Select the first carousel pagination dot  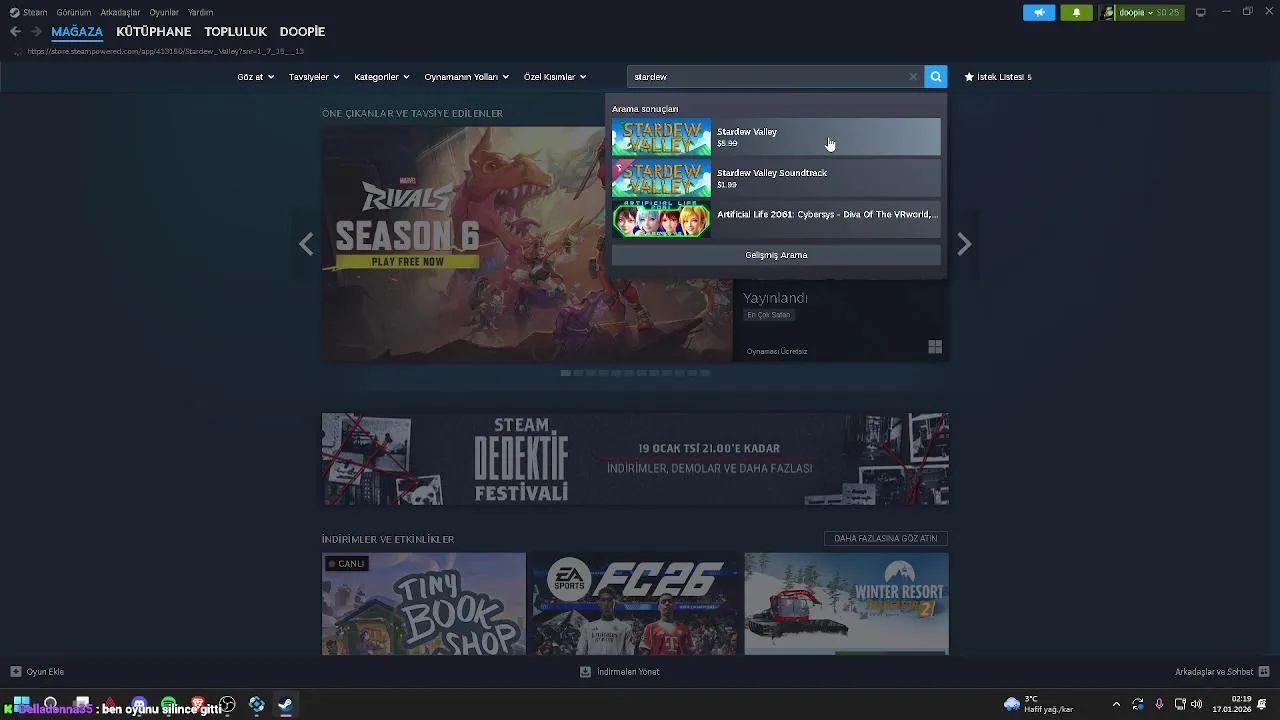[566, 373]
